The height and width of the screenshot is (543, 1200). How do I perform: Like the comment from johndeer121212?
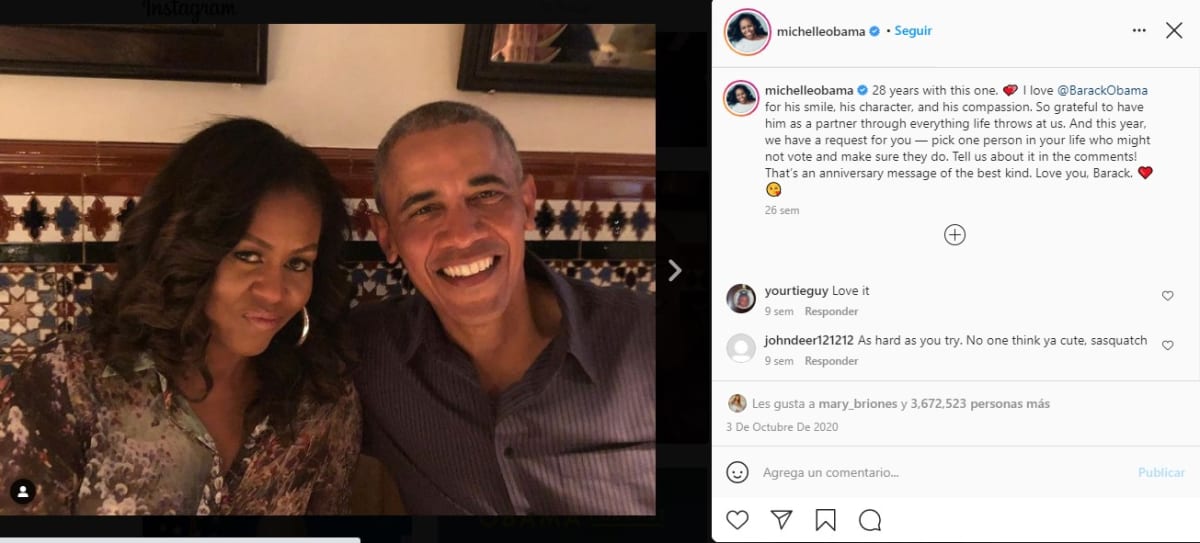1167,345
